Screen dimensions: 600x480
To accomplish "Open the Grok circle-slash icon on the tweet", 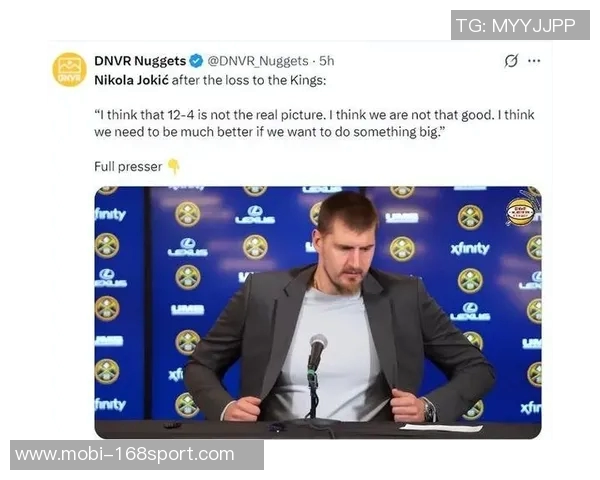I will pos(511,60).
